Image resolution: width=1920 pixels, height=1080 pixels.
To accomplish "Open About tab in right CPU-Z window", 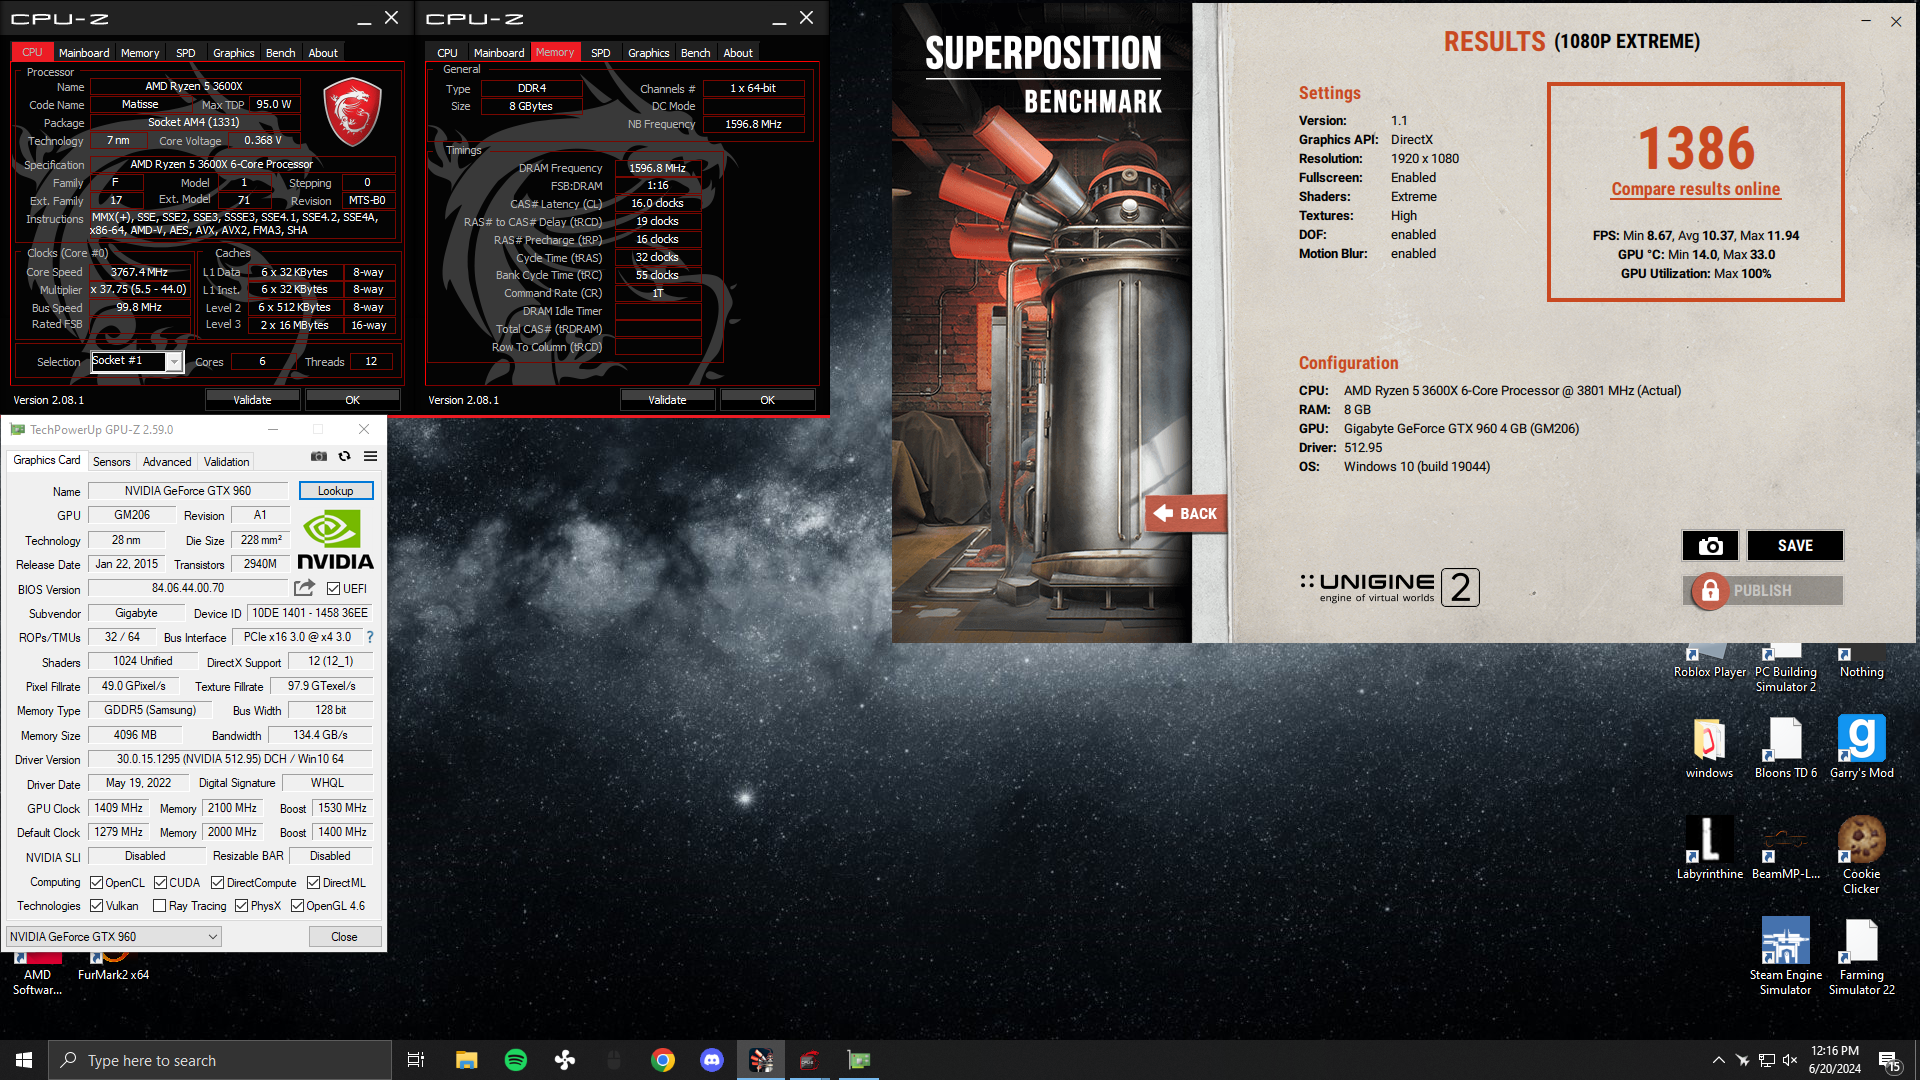I will 738,53.
